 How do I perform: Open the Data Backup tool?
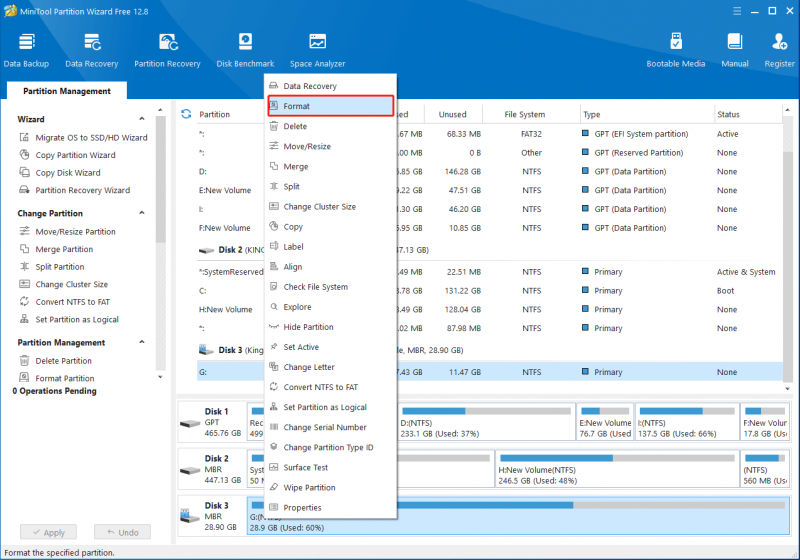click(26, 50)
